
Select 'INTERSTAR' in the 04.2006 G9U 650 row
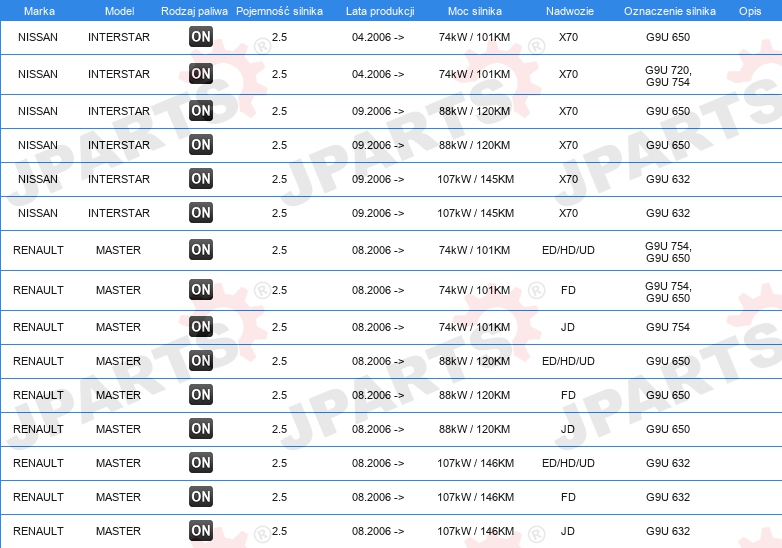pos(119,37)
